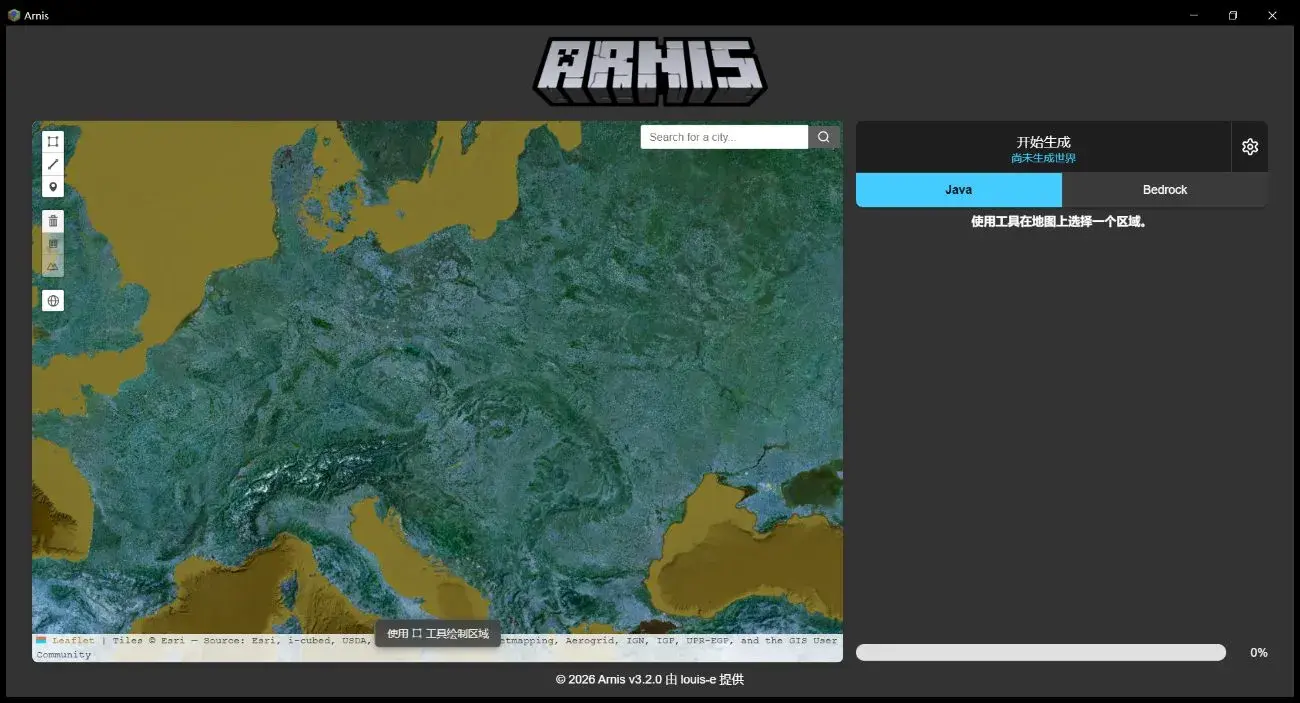Click the magnifier search button
Viewport: 1300px width, 703px height.
[824, 137]
